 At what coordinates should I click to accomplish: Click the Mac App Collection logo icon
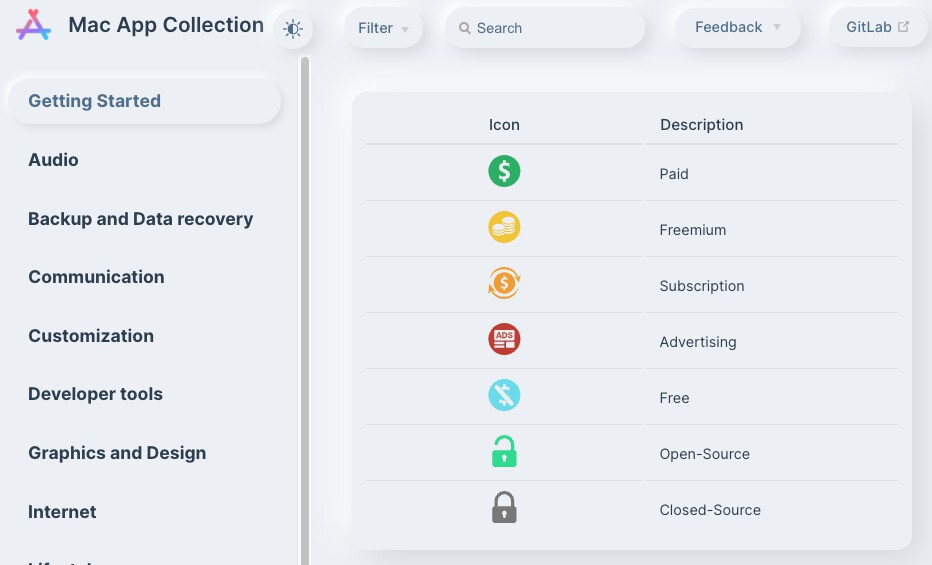[x=33, y=25]
